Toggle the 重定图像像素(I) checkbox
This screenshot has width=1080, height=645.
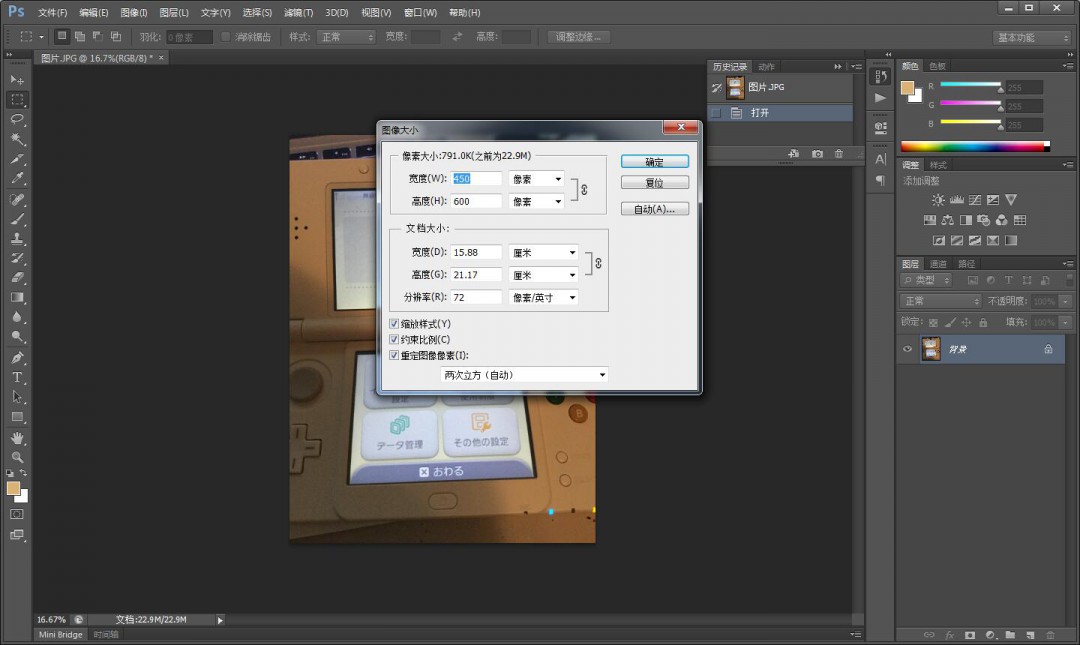(x=394, y=356)
